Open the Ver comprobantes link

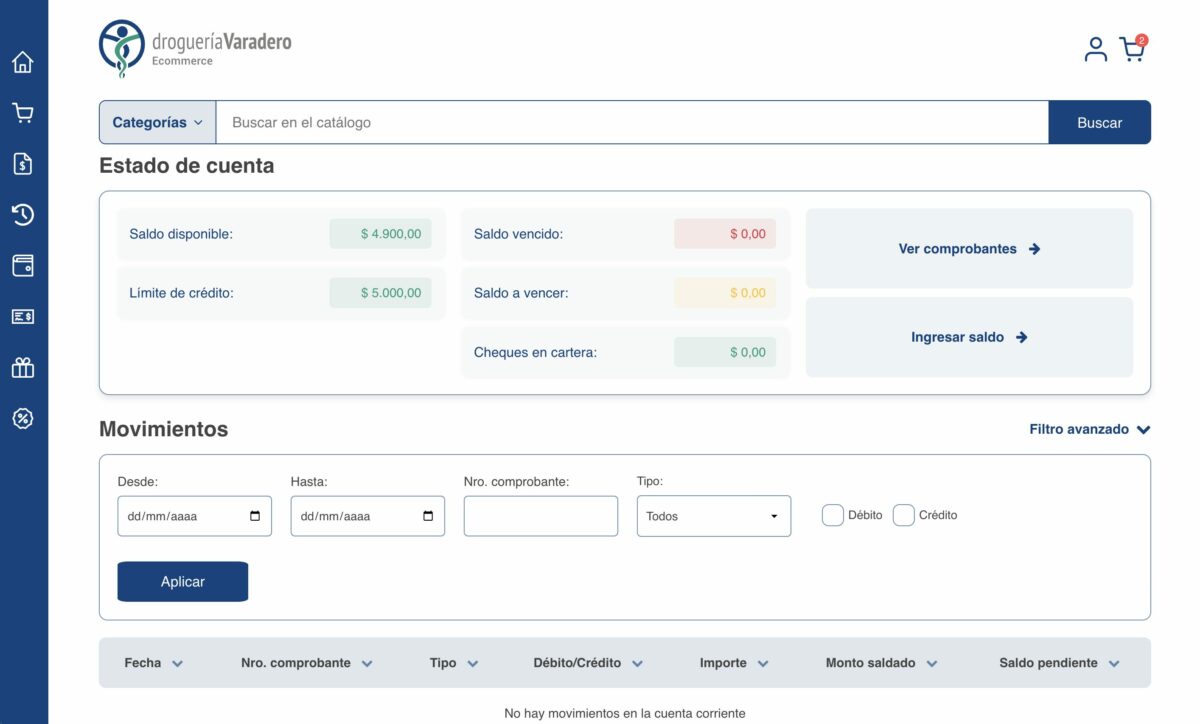(x=969, y=249)
